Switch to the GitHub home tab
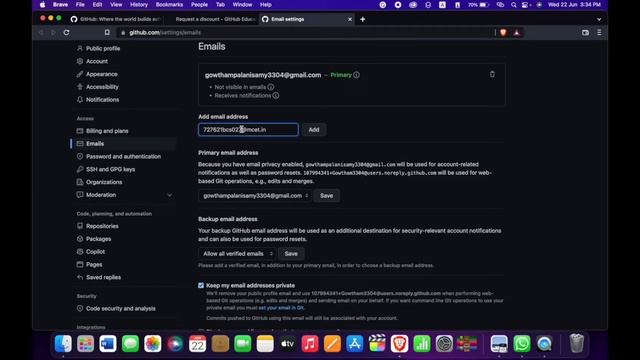Image resolution: width=640 pixels, height=360 pixels. click(116, 19)
